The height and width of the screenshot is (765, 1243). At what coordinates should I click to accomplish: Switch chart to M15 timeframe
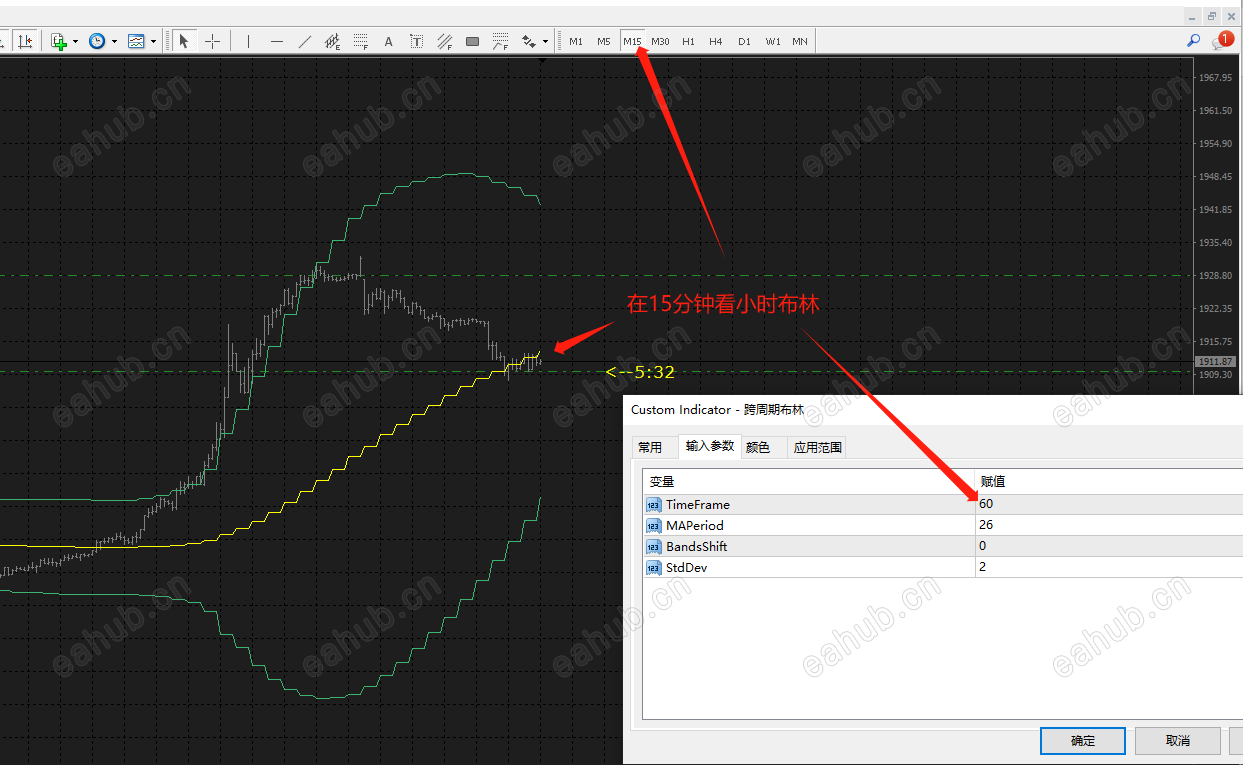tap(632, 41)
